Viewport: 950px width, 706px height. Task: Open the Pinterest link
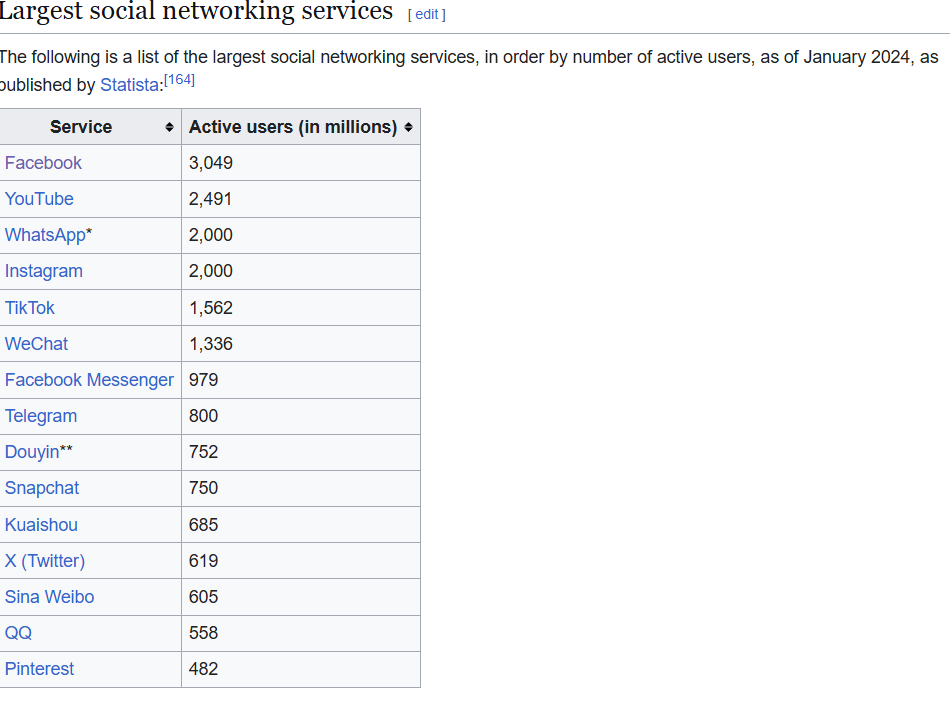[39, 669]
